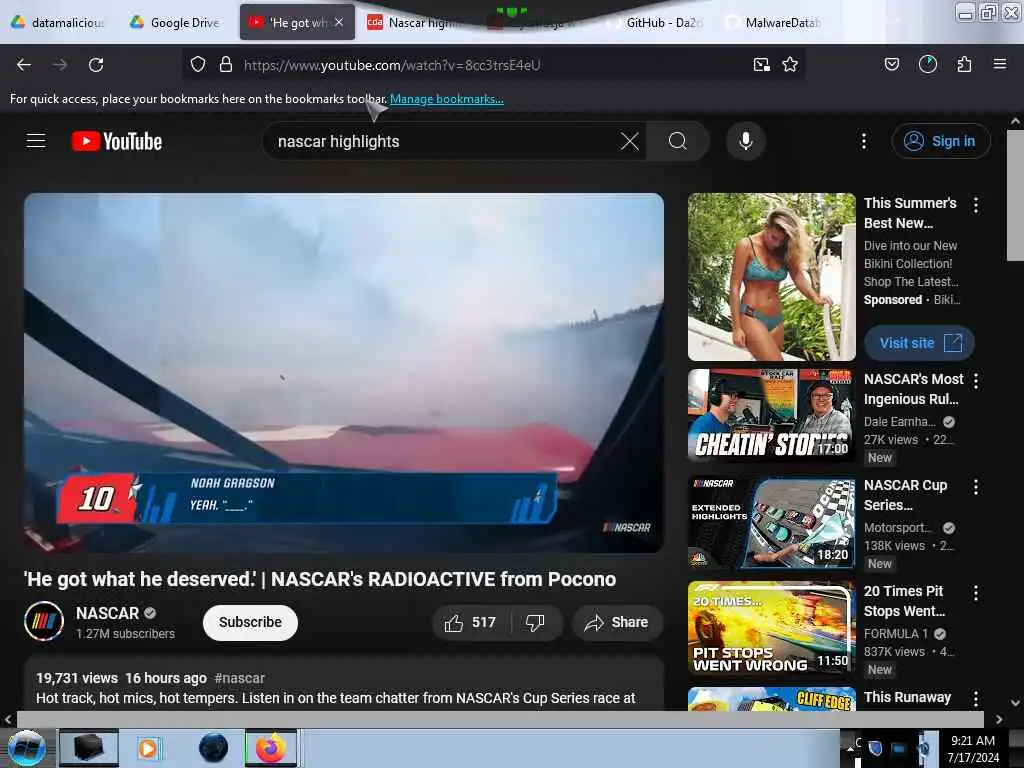Viewport: 1024px width, 768px height.
Task: Close the 'He got wh' tab
Action: click(x=339, y=22)
